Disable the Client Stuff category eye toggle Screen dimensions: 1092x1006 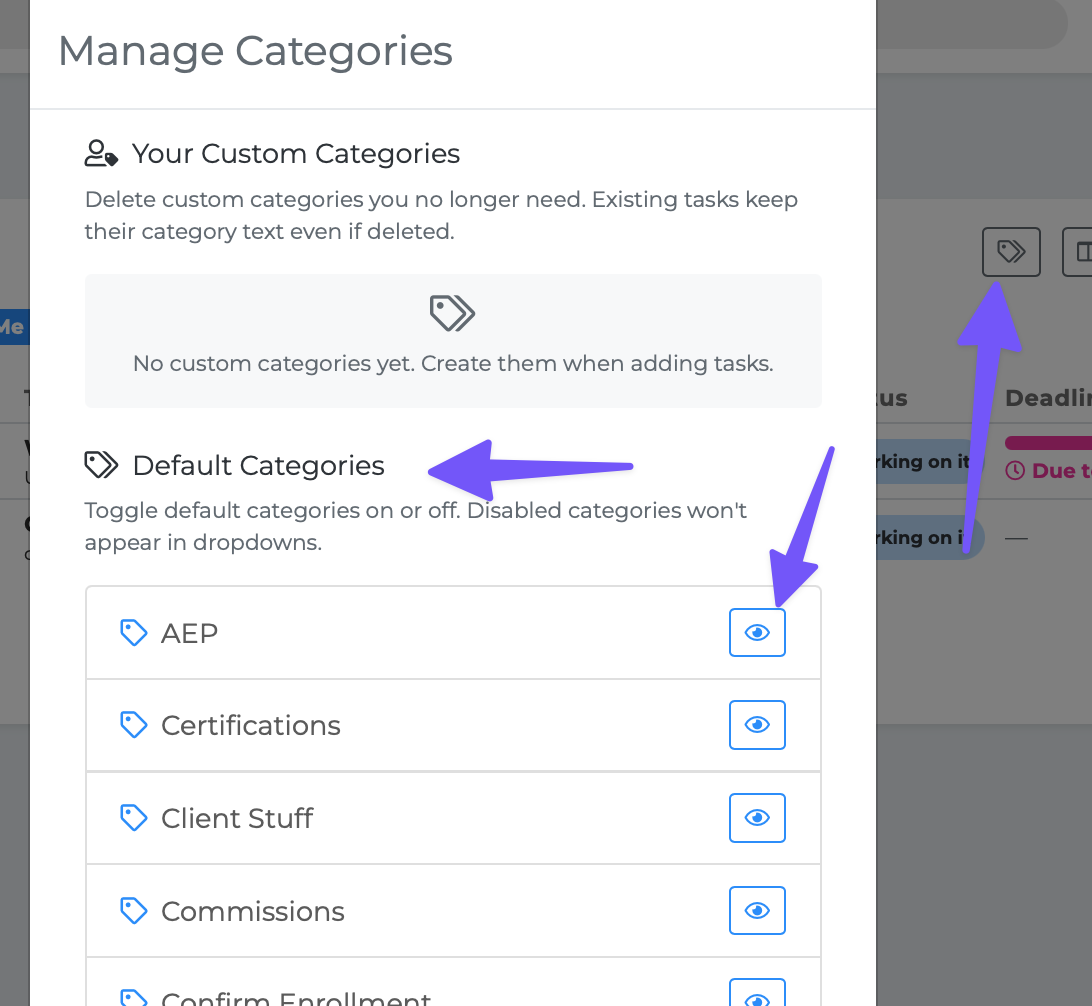click(x=757, y=818)
